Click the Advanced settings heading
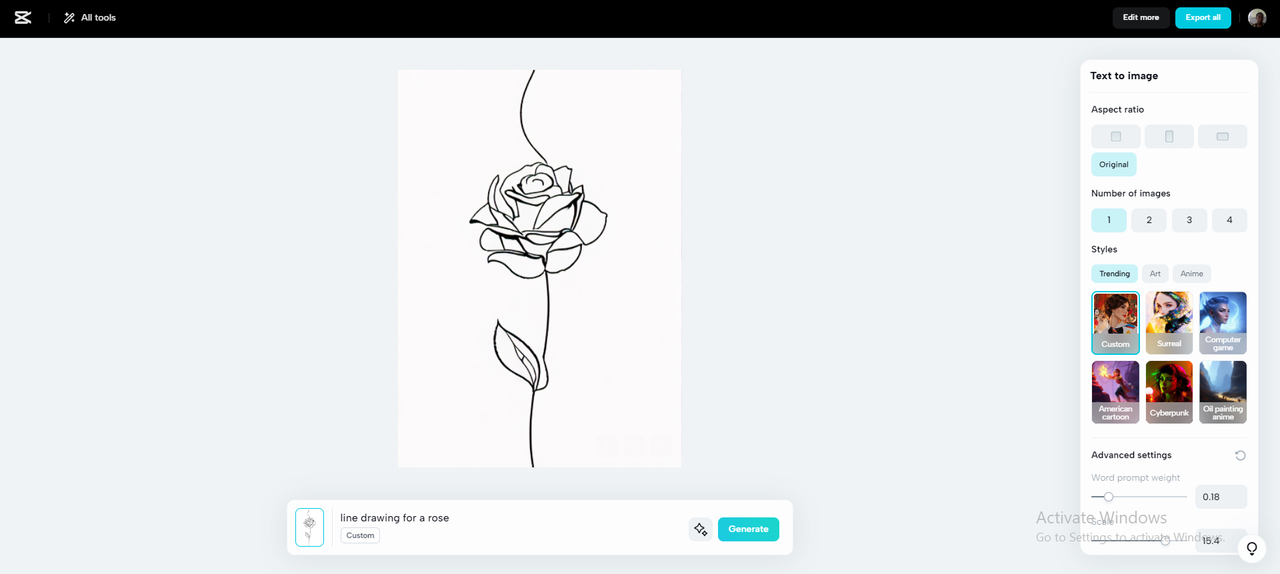1280x574 pixels. 1131,455
